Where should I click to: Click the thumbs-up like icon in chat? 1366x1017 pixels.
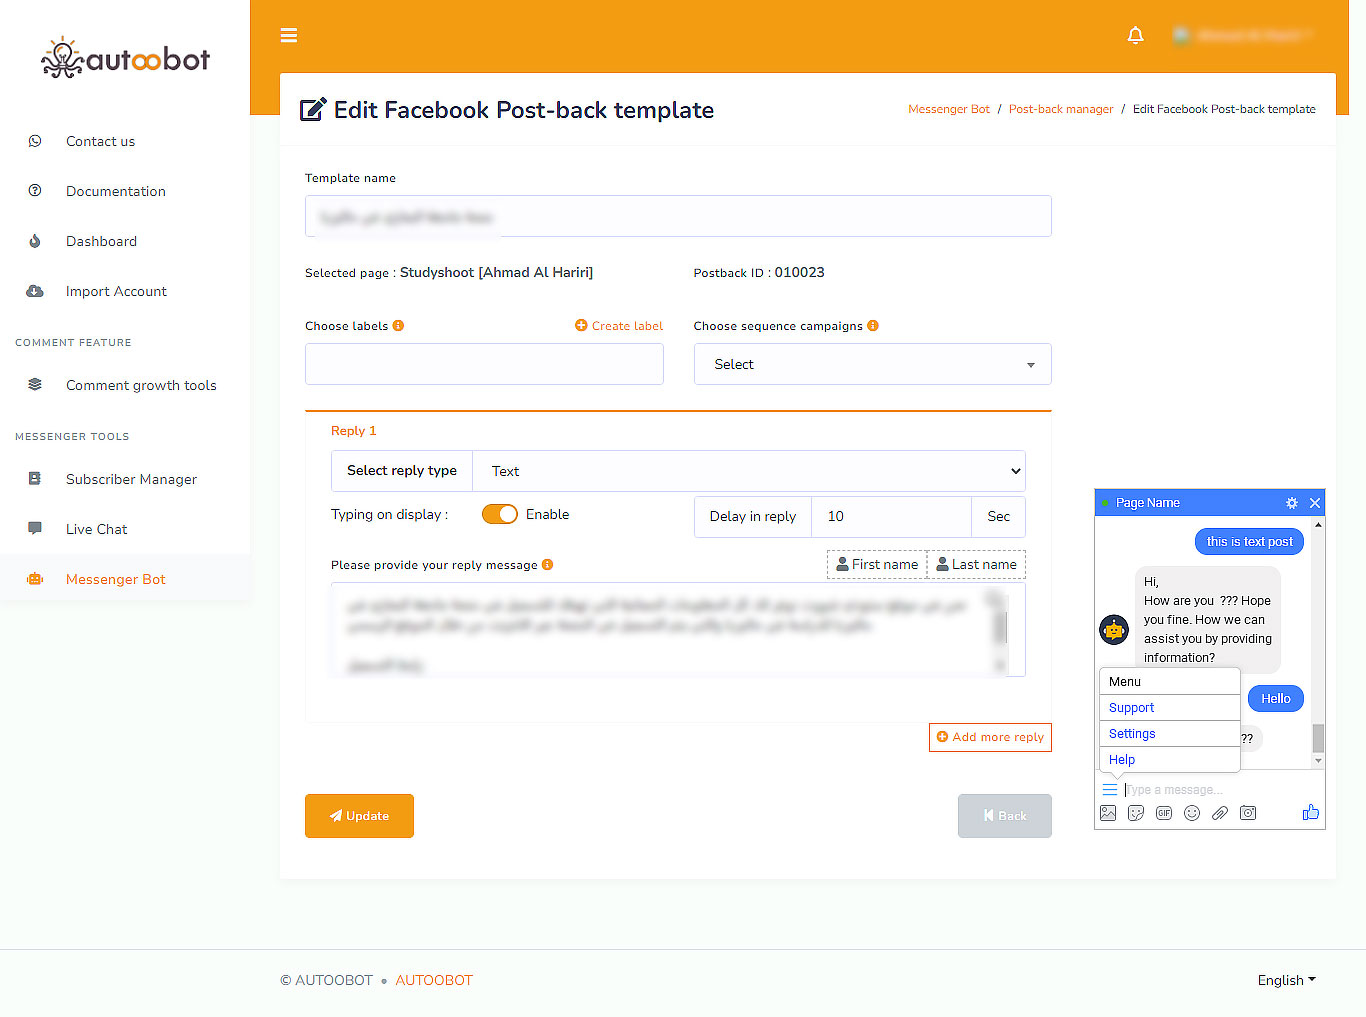(x=1310, y=813)
